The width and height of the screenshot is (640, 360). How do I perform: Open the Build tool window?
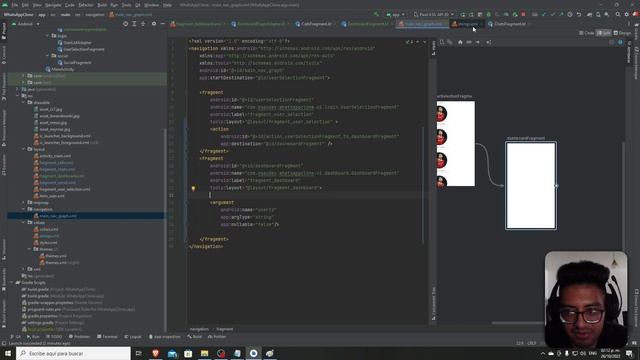pyautogui.click(x=195, y=337)
